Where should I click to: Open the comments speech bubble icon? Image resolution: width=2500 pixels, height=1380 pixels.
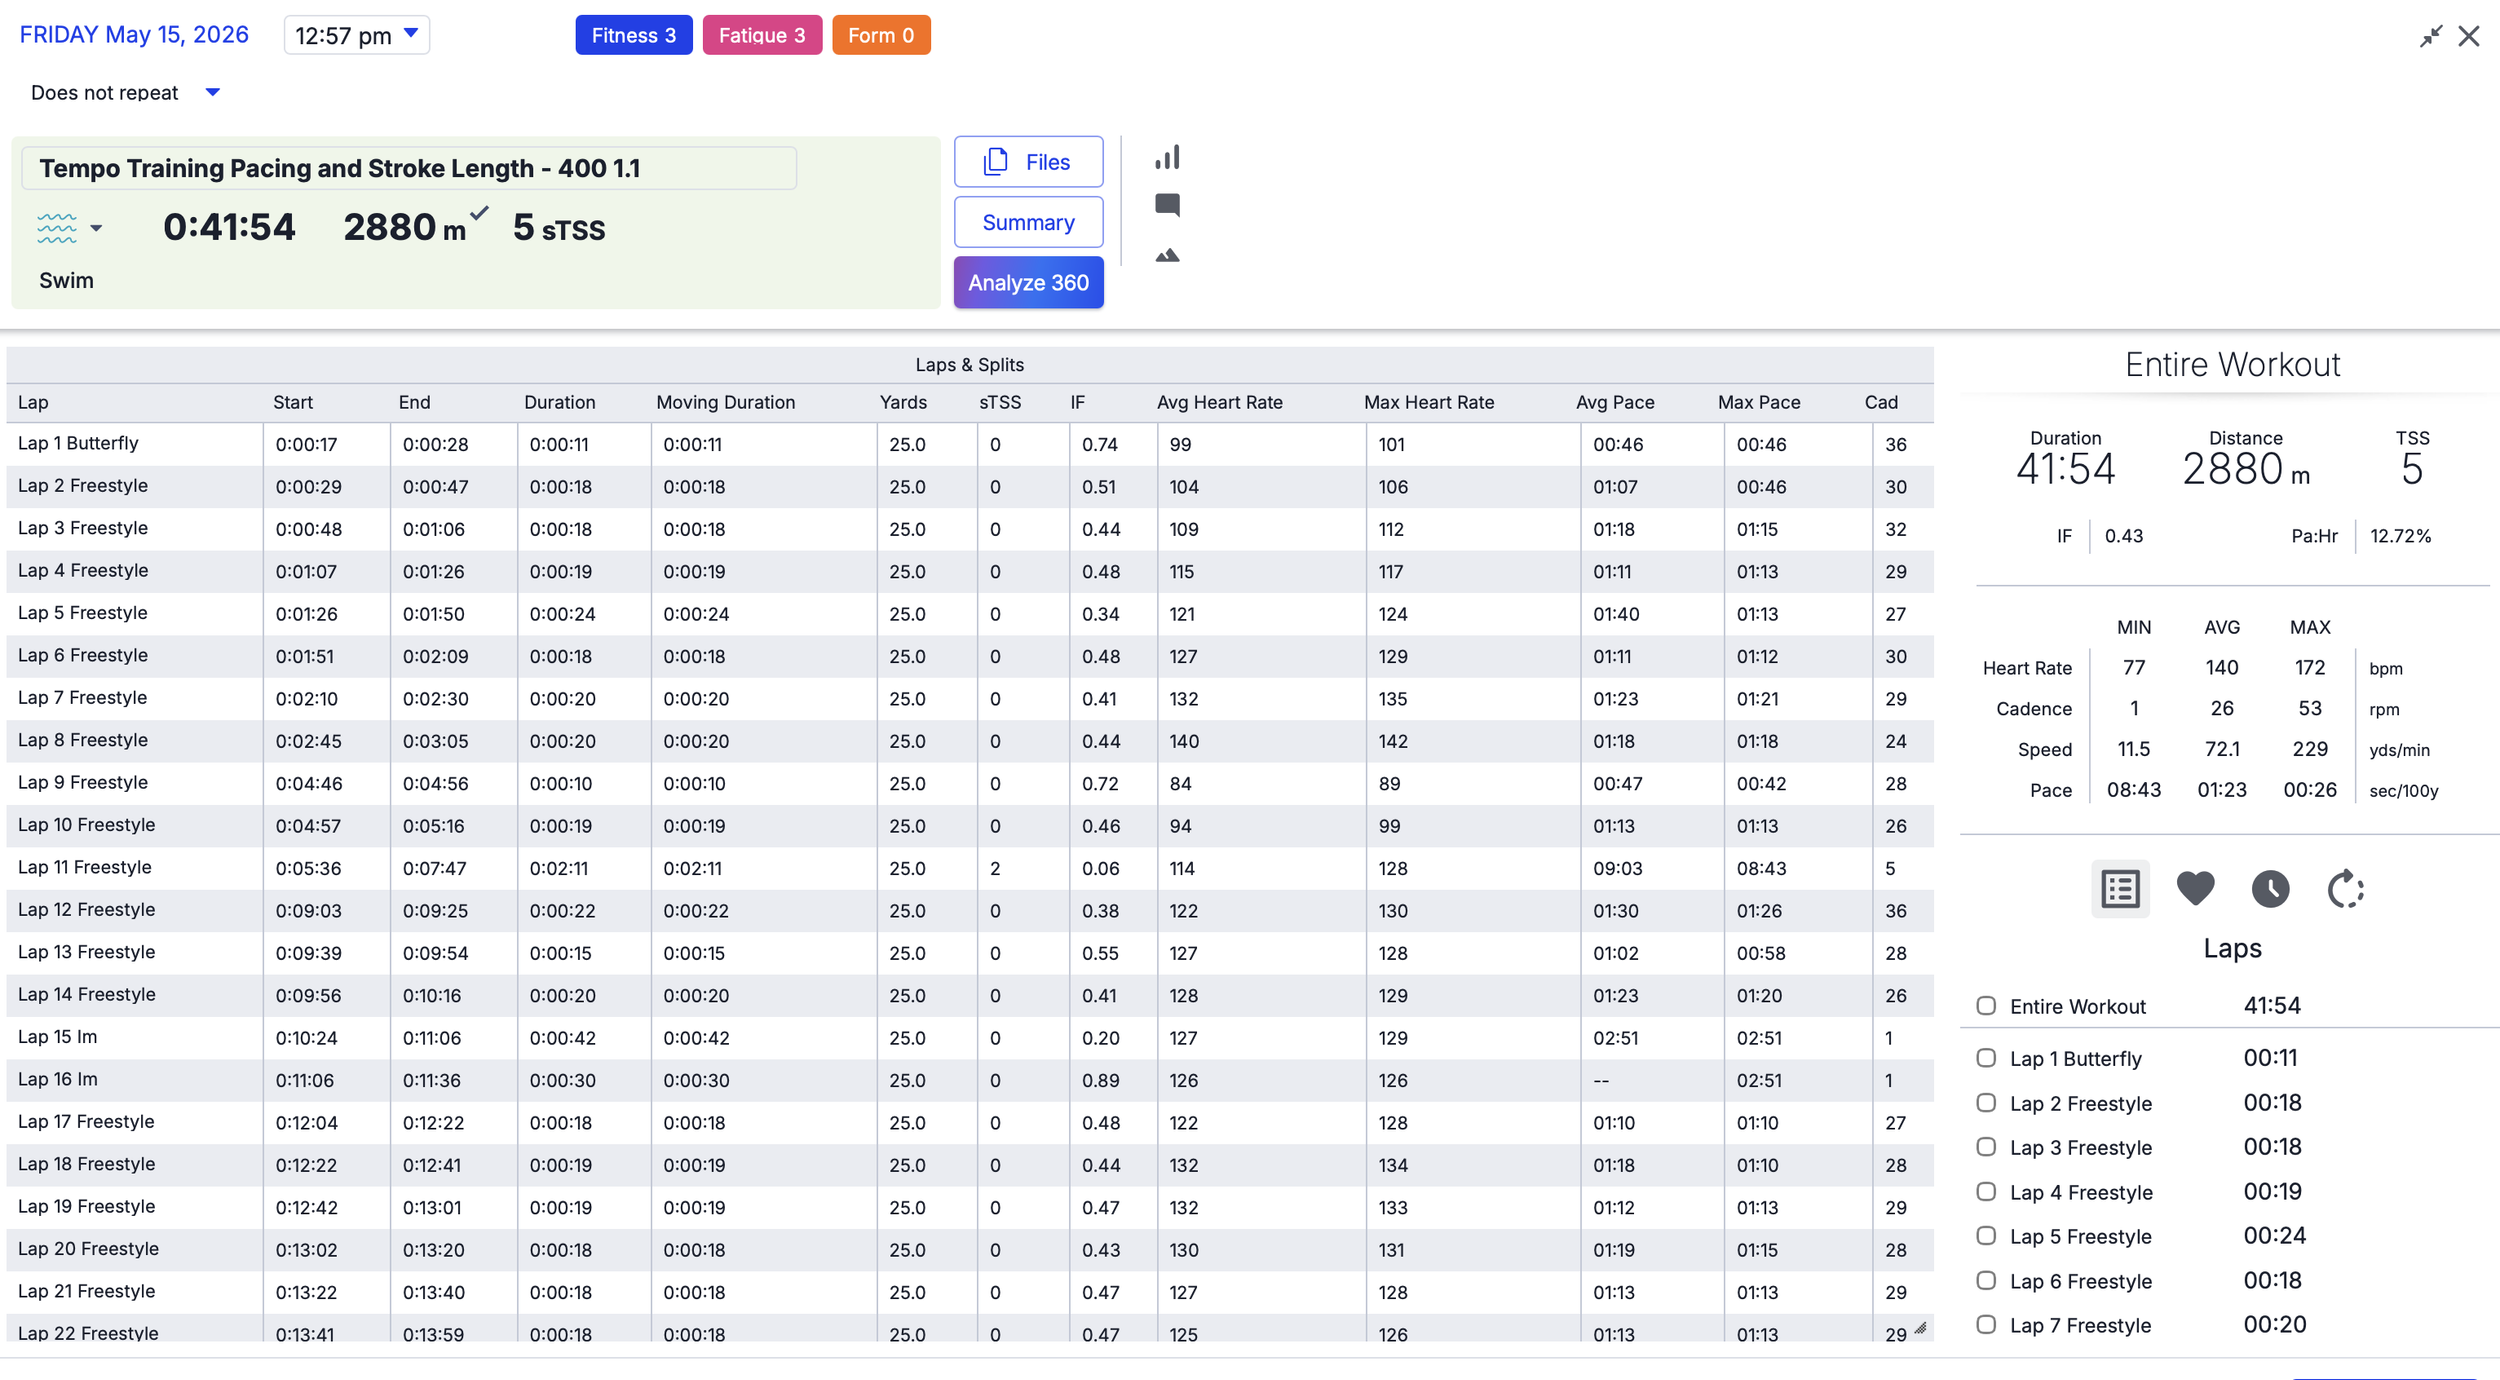(x=1167, y=205)
